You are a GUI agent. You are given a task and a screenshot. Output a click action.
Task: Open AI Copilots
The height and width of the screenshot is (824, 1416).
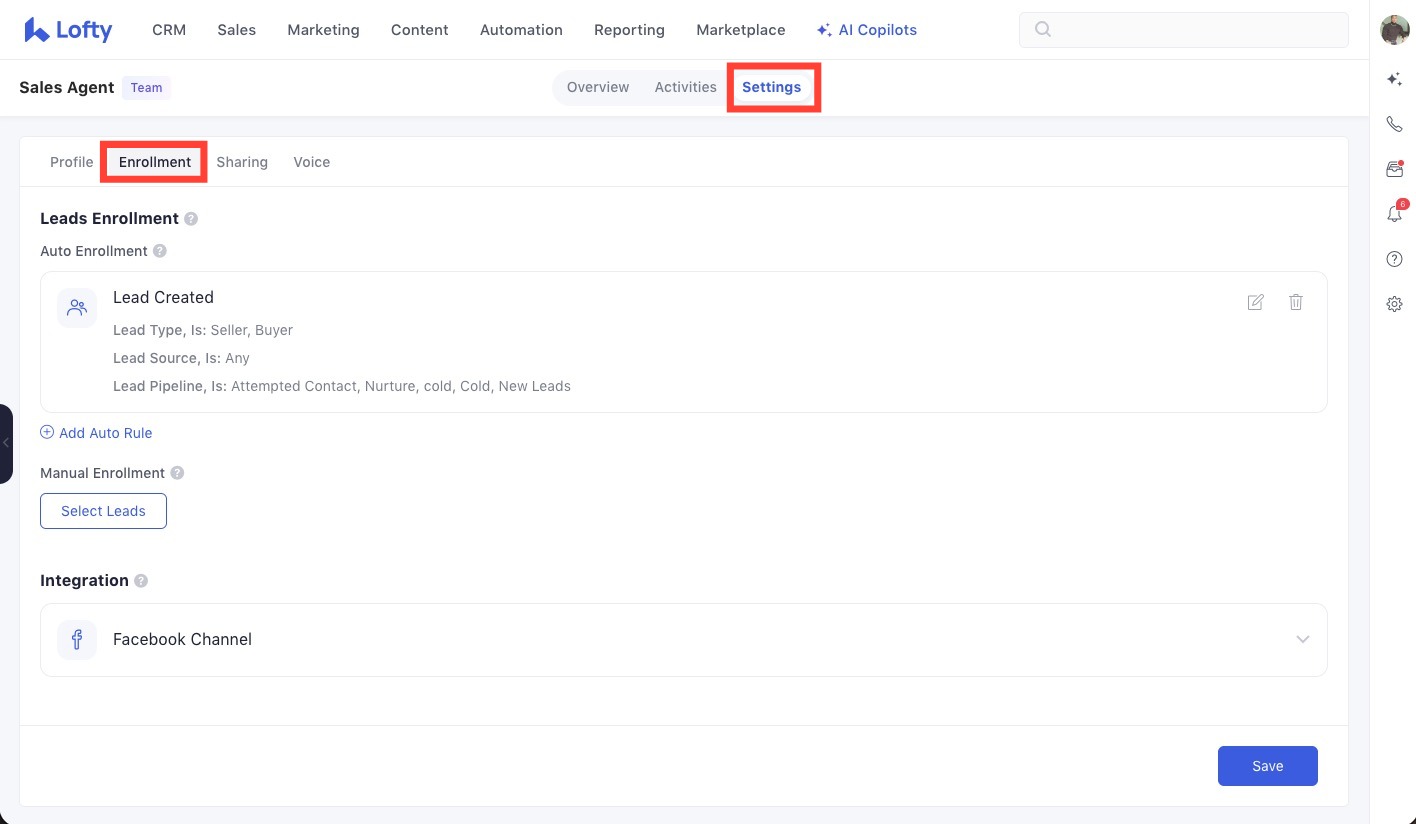pos(867,30)
